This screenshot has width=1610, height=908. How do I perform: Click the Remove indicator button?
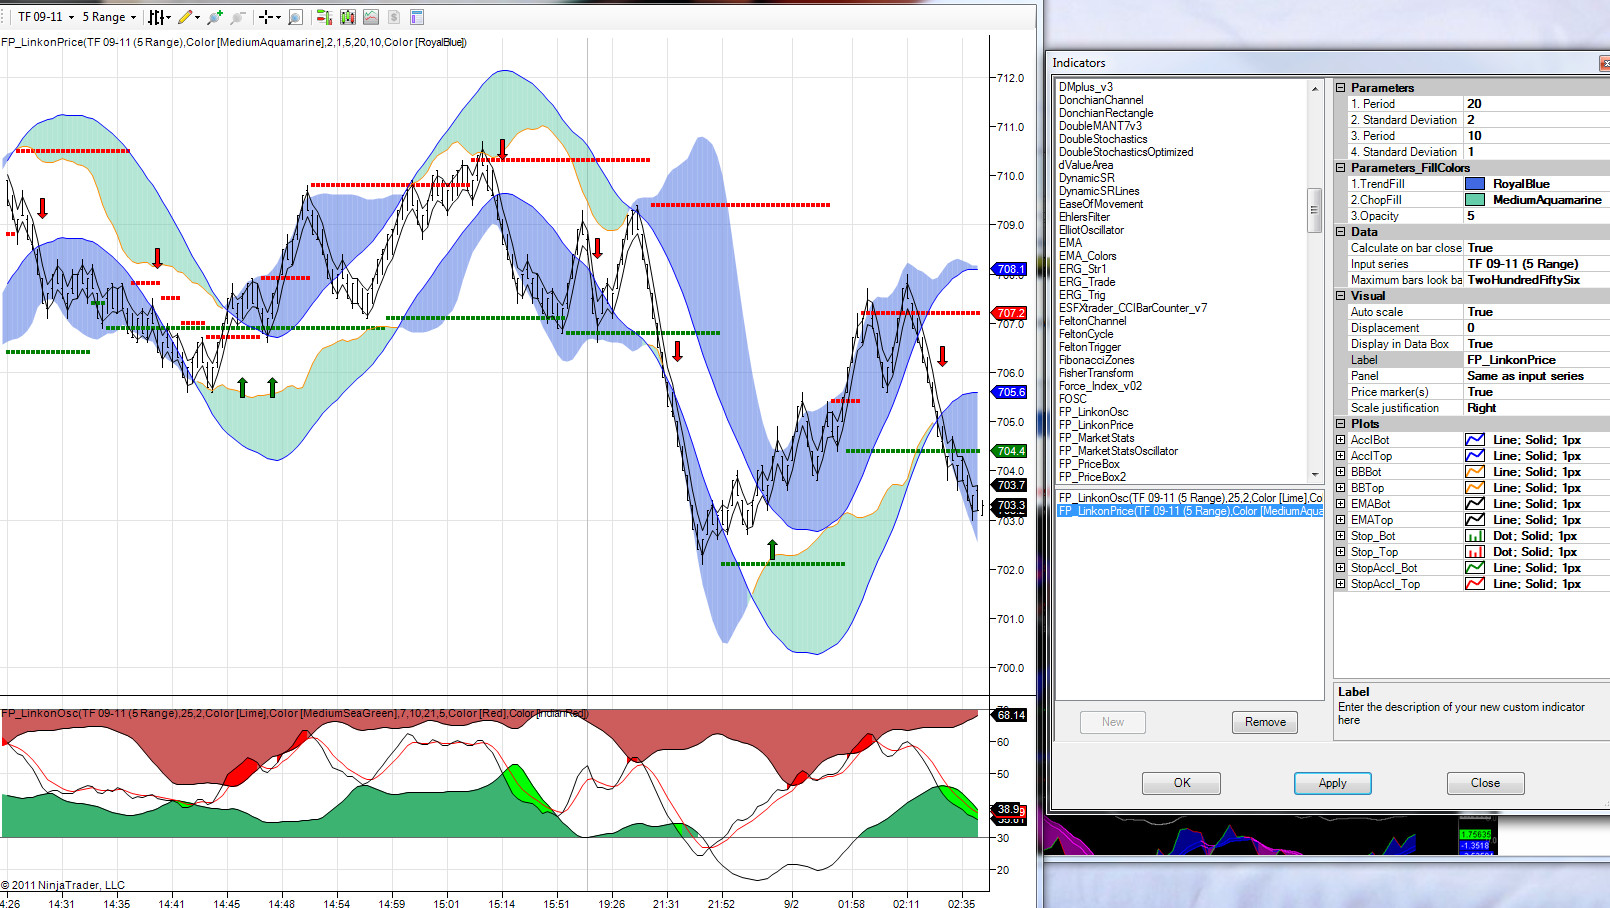(1265, 722)
